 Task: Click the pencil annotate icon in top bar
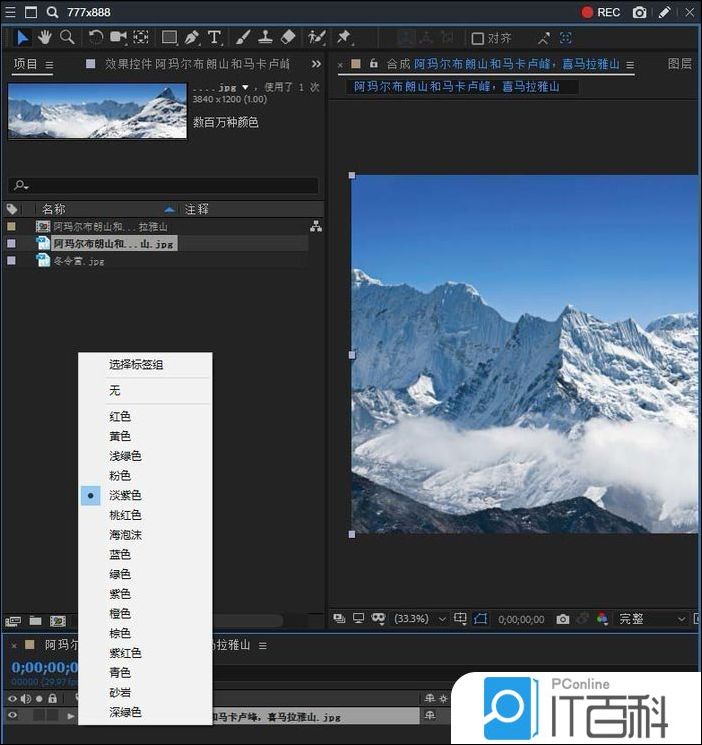[x=664, y=12]
